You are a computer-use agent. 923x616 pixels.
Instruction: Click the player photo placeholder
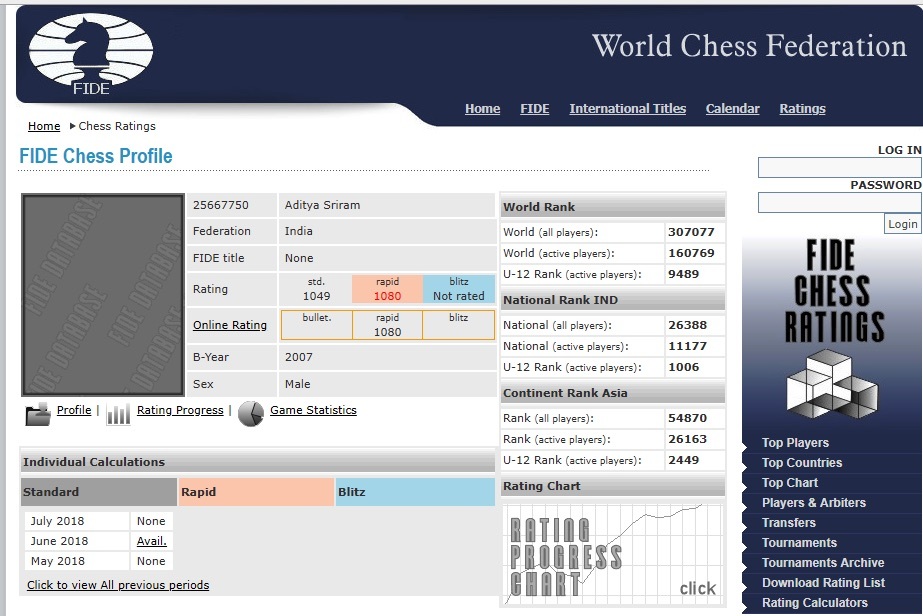[x=103, y=295]
